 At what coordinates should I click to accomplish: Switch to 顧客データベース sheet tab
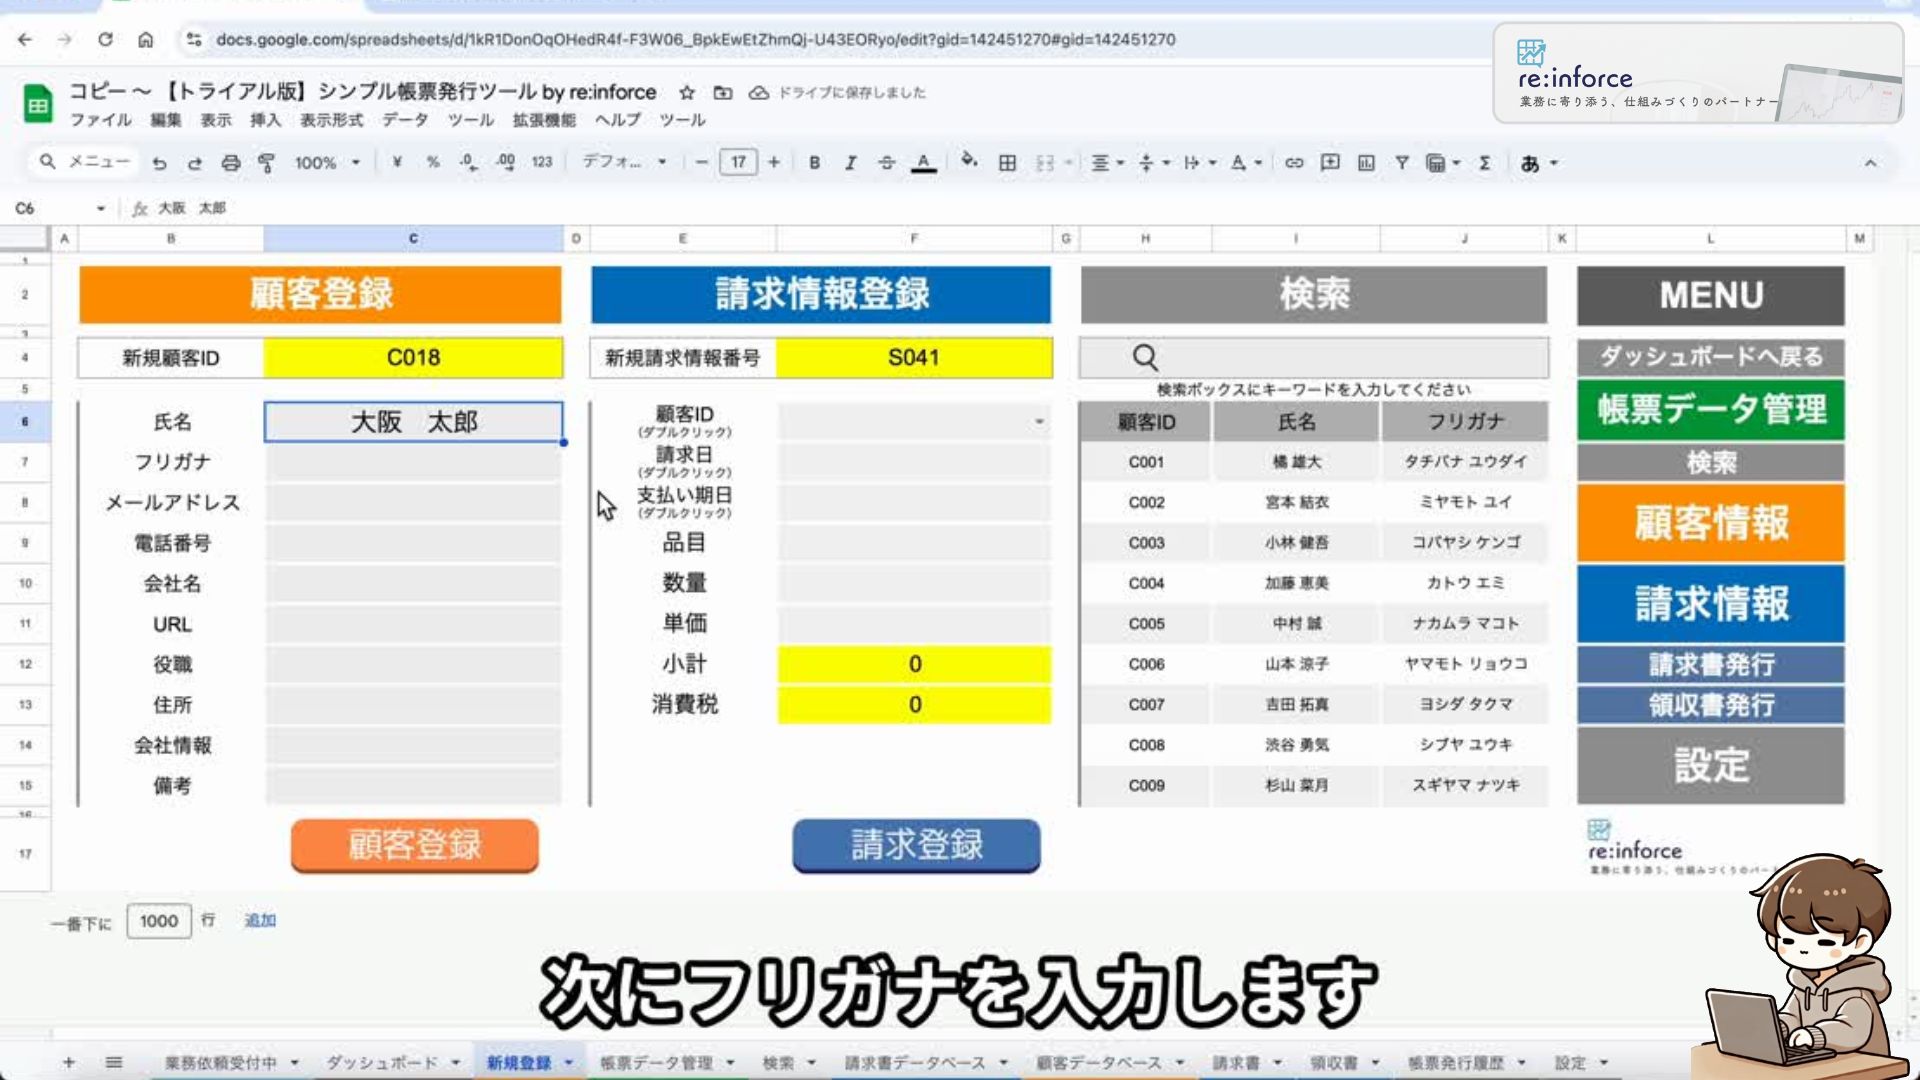click(1098, 1063)
